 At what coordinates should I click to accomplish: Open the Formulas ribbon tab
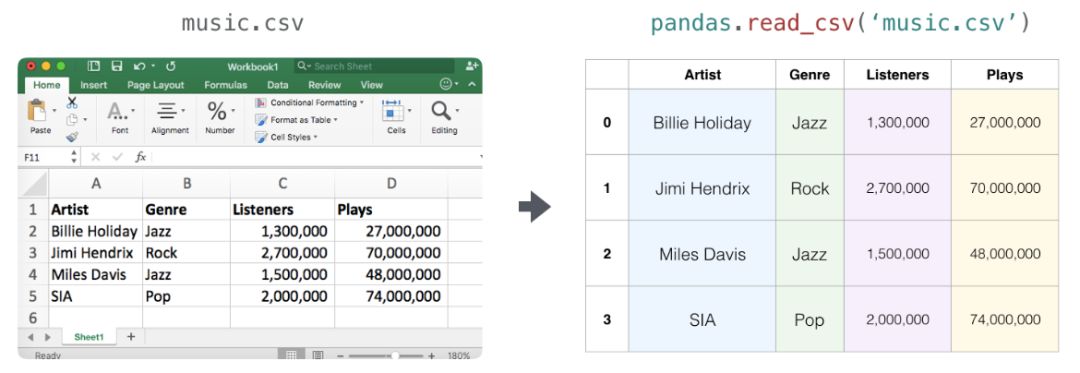tap(225, 85)
